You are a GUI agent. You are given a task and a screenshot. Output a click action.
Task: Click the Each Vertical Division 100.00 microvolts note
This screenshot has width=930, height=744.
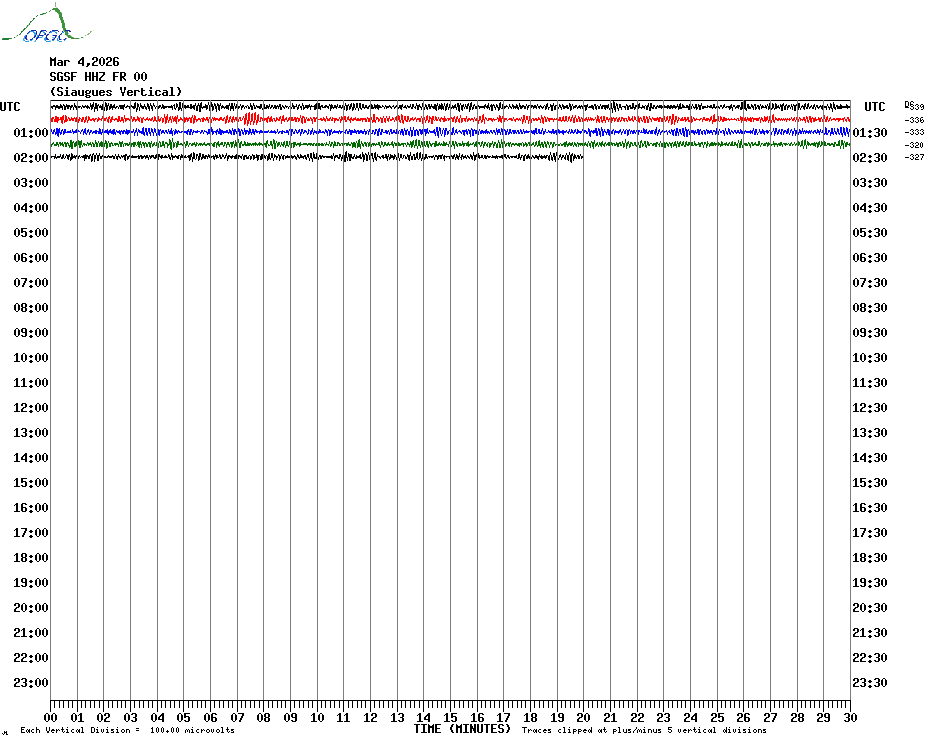pyautogui.click(x=127, y=730)
